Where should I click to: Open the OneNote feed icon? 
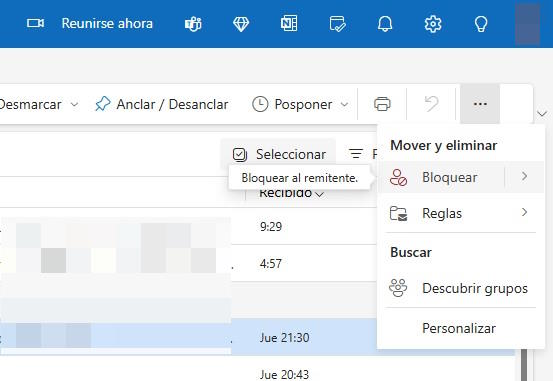[289, 24]
